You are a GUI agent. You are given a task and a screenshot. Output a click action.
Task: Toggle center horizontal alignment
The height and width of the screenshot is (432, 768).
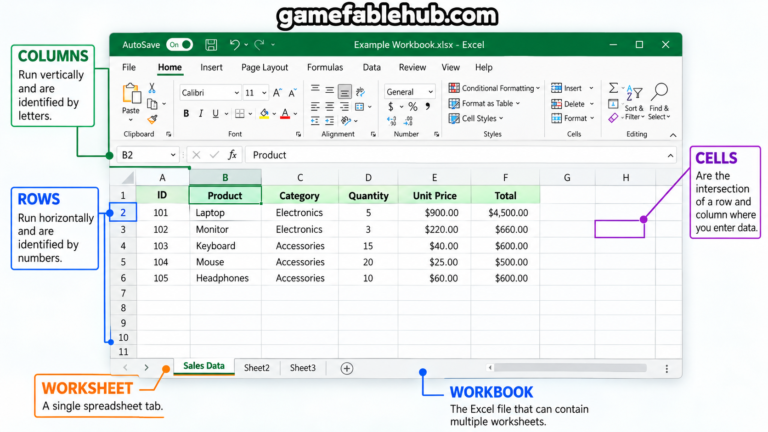[330, 106]
